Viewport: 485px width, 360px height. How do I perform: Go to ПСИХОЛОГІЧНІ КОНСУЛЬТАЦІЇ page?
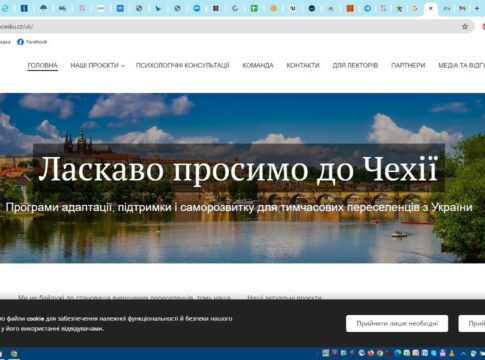coord(182,65)
